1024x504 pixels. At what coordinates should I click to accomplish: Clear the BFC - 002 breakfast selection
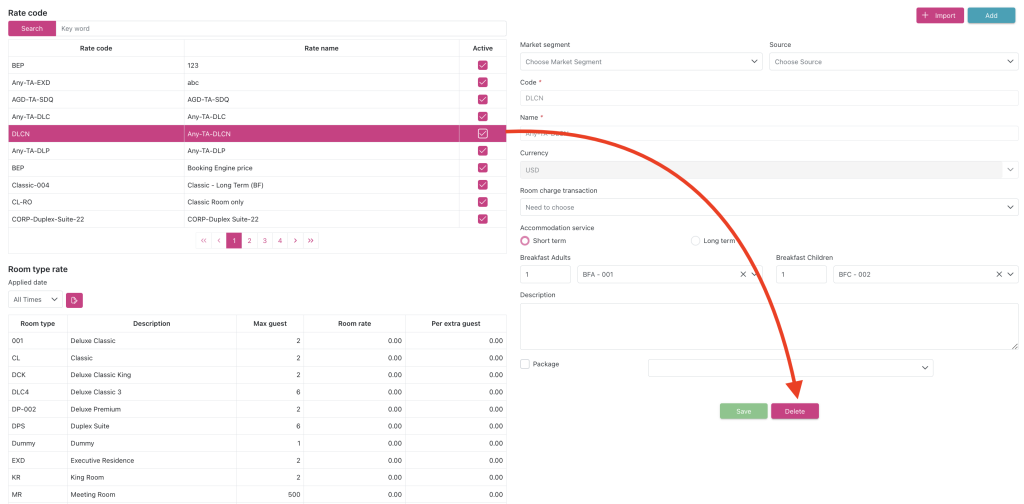pyautogui.click(x=998, y=274)
